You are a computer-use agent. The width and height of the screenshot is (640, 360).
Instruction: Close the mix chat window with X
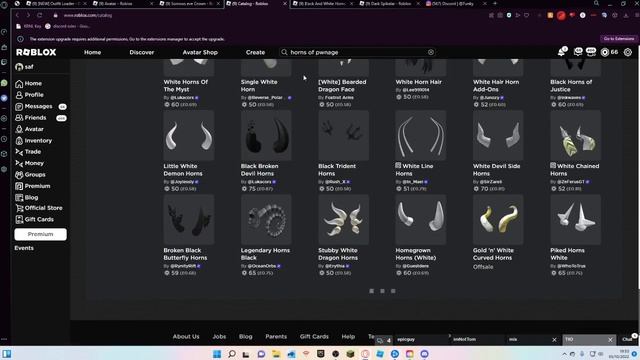coord(554,340)
